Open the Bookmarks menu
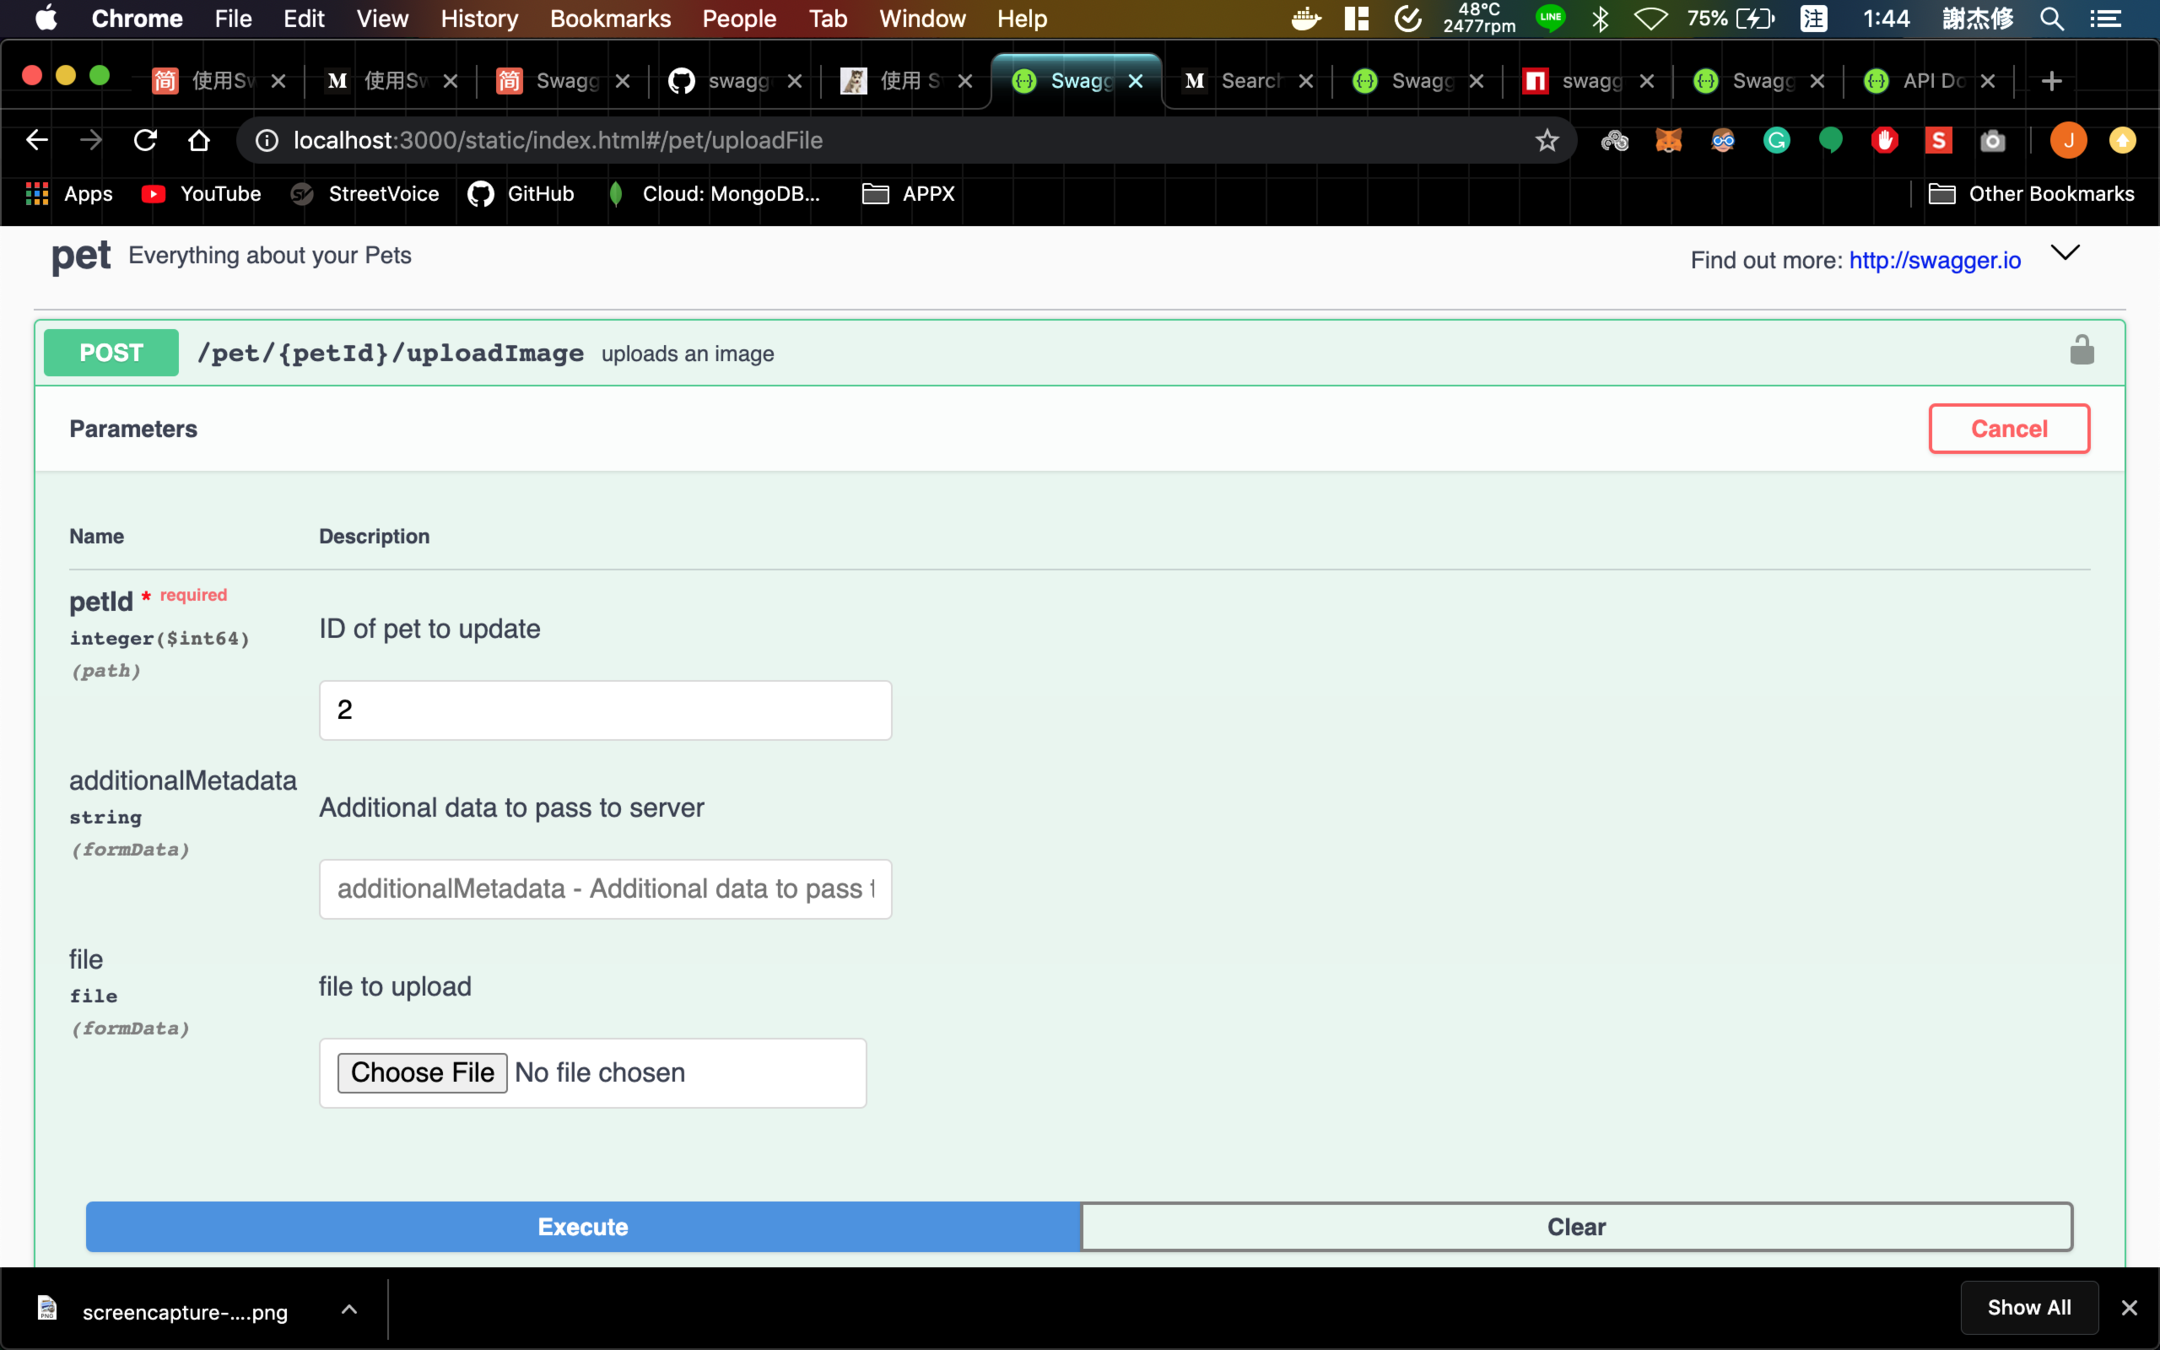The image size is (2160, 1350). coord(609,19)
